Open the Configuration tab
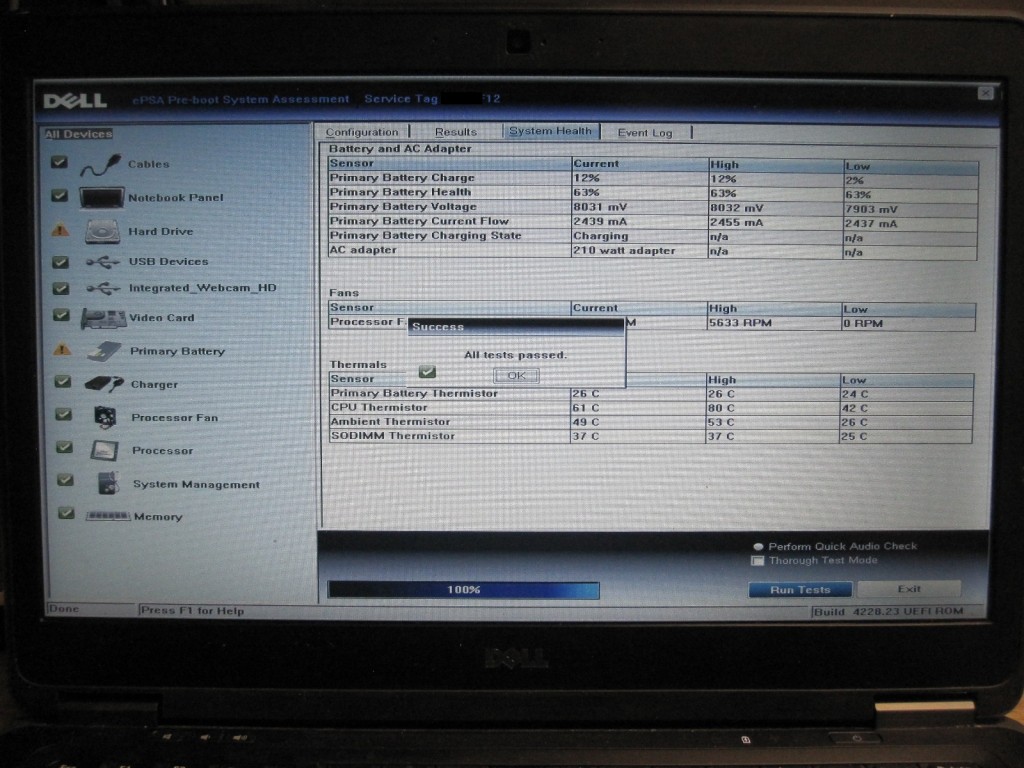Viewport: 1024px width, 768px height. coord(362,132)
